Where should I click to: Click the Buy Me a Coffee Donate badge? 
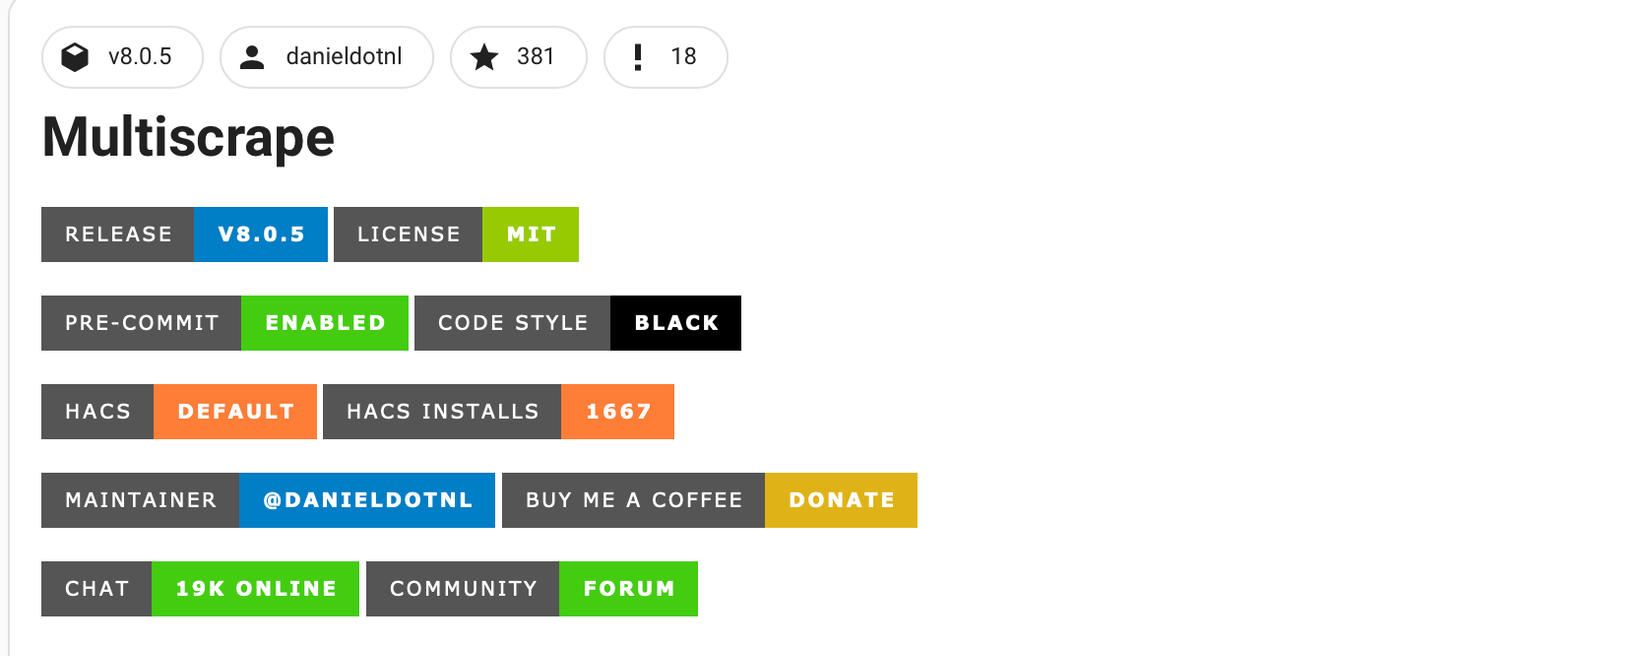708,500
